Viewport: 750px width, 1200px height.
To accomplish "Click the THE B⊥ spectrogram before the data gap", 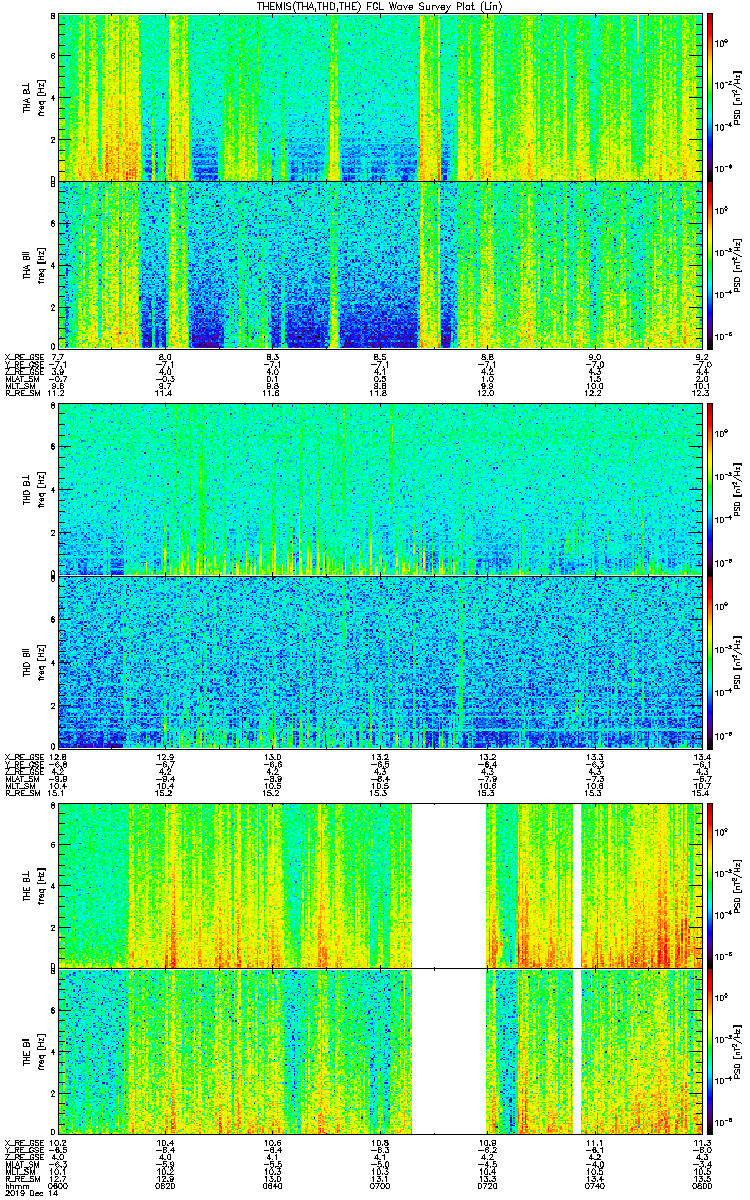I will click(235, 884).
